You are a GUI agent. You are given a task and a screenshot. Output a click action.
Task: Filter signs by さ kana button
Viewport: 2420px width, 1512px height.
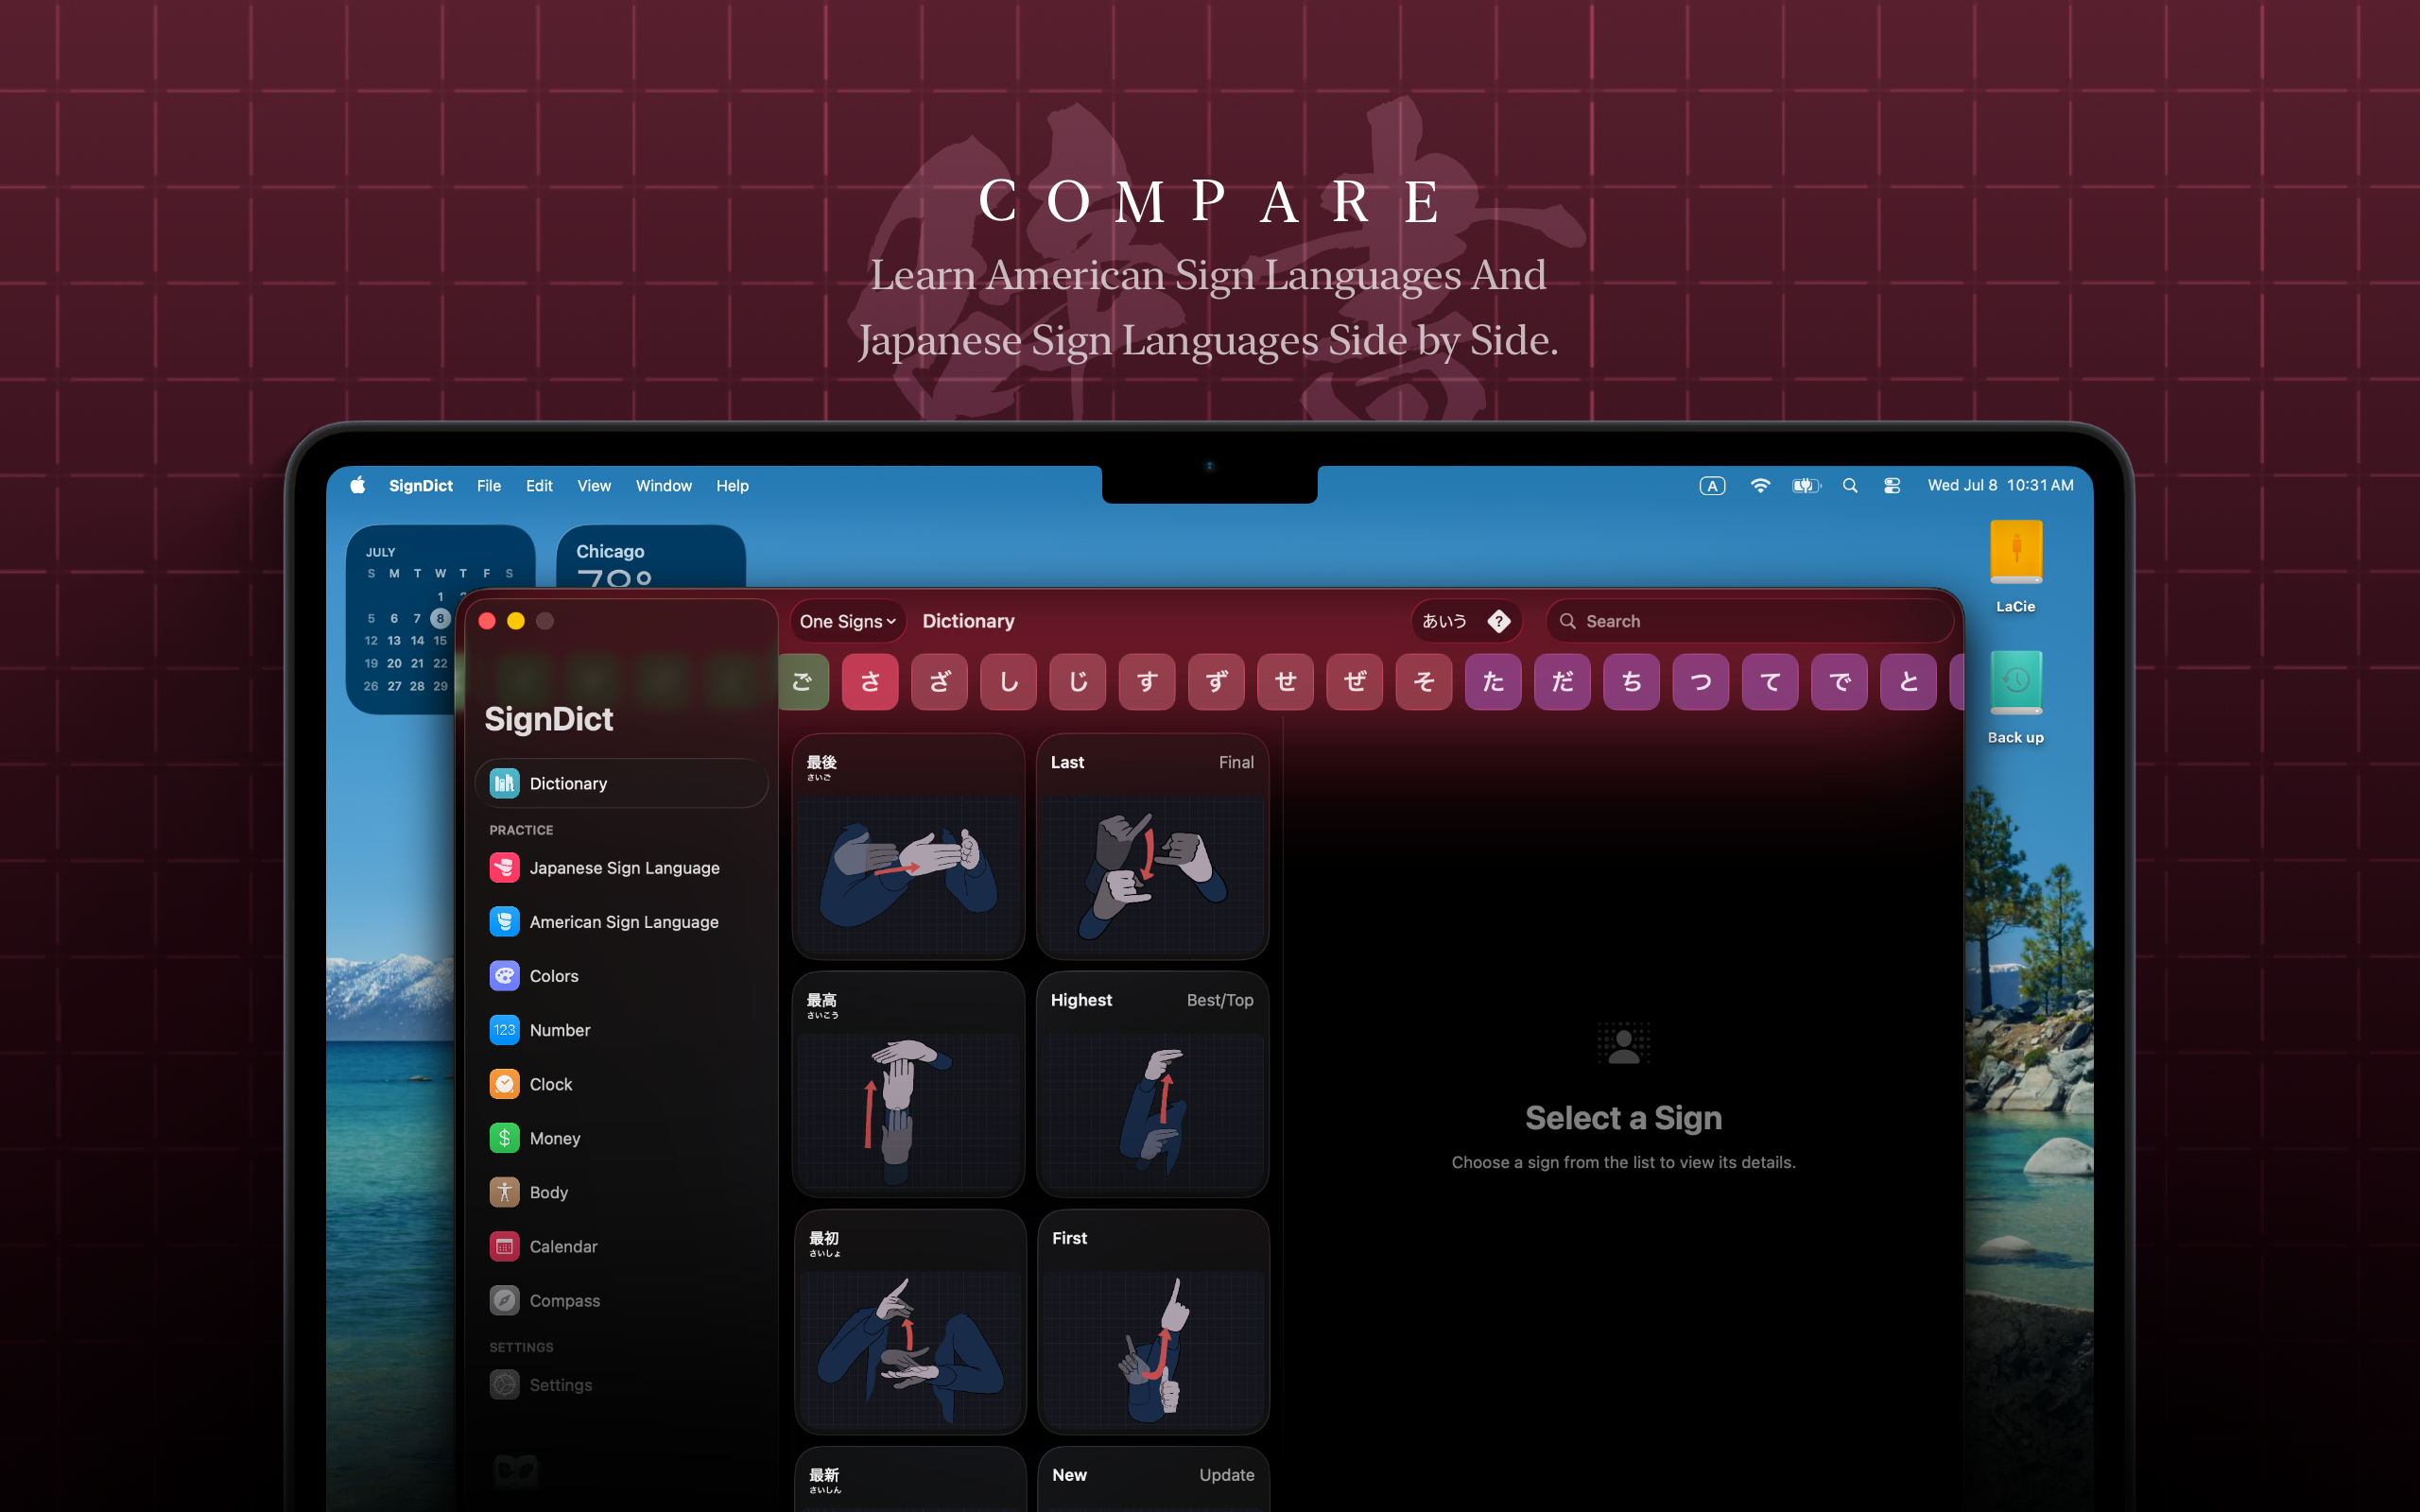(870, 682)
